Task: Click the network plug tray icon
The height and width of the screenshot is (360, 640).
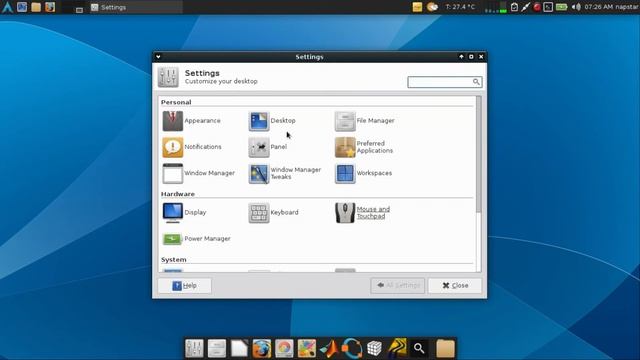Action: [526, 7]
